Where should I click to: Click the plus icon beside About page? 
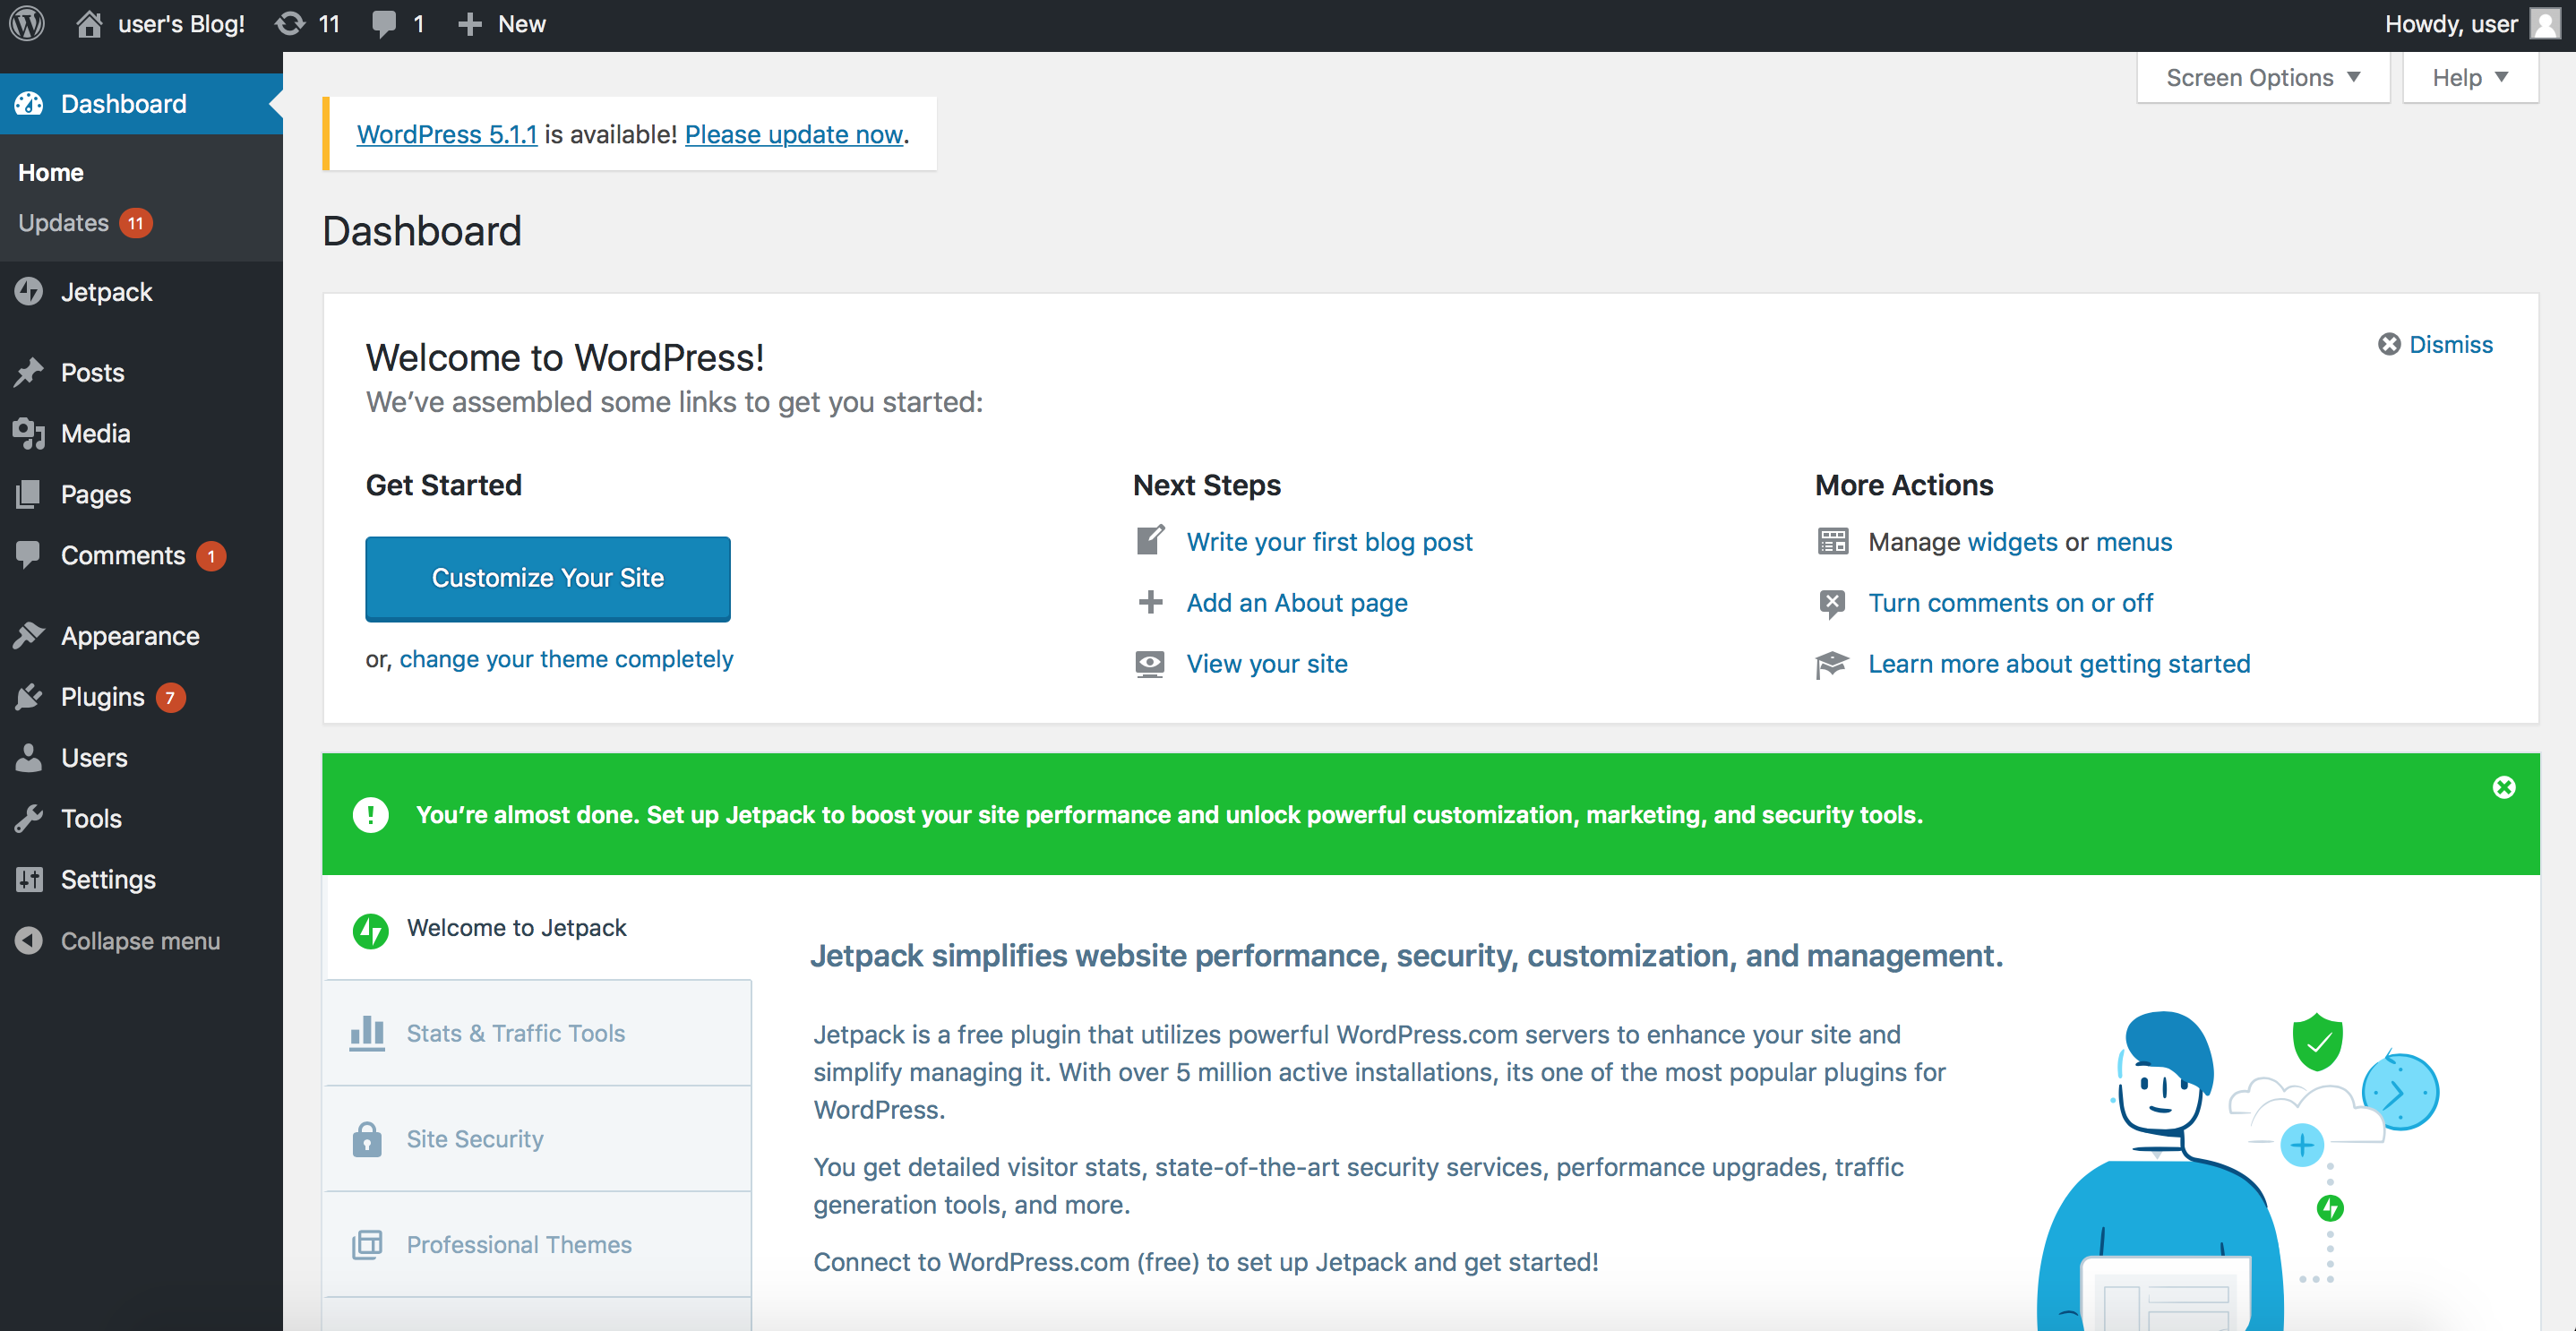(x=1151, y=602)
